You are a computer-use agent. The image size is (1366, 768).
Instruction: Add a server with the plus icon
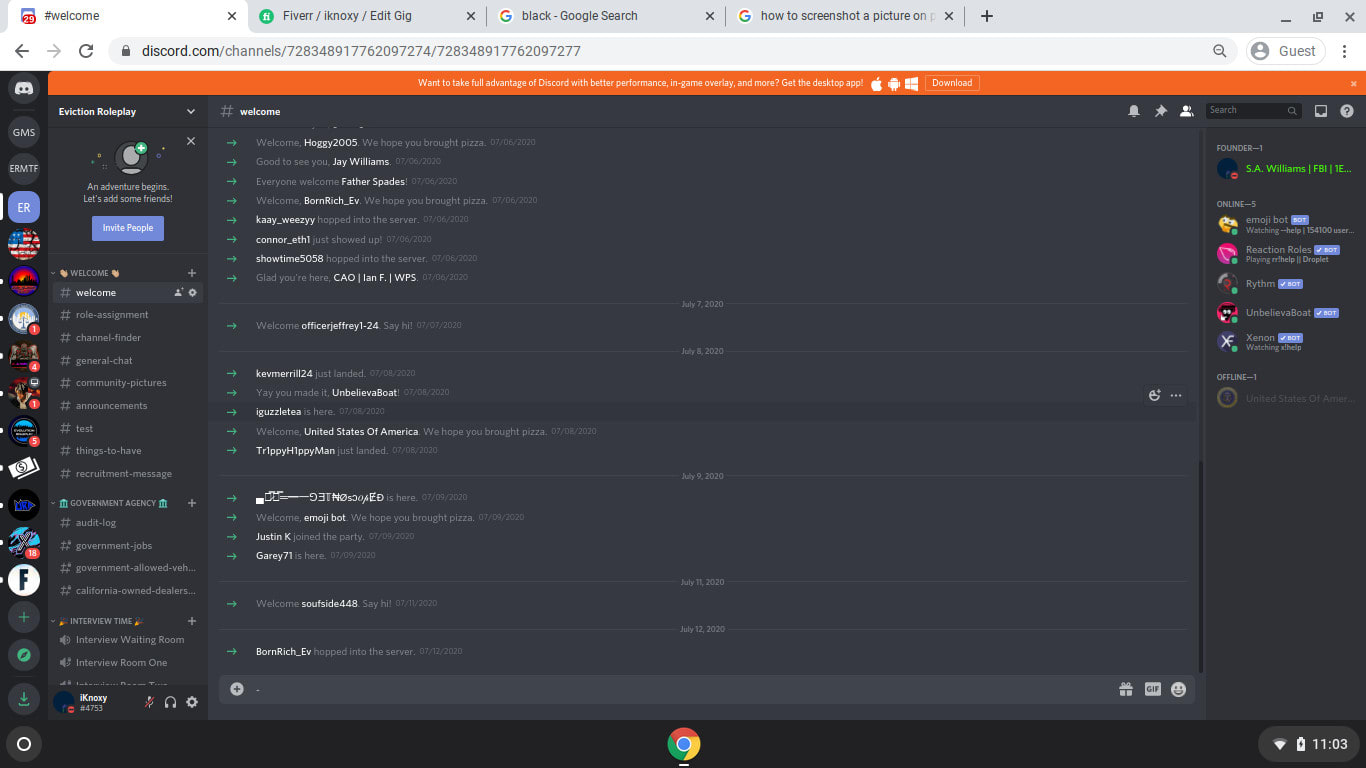click(24, 617)
